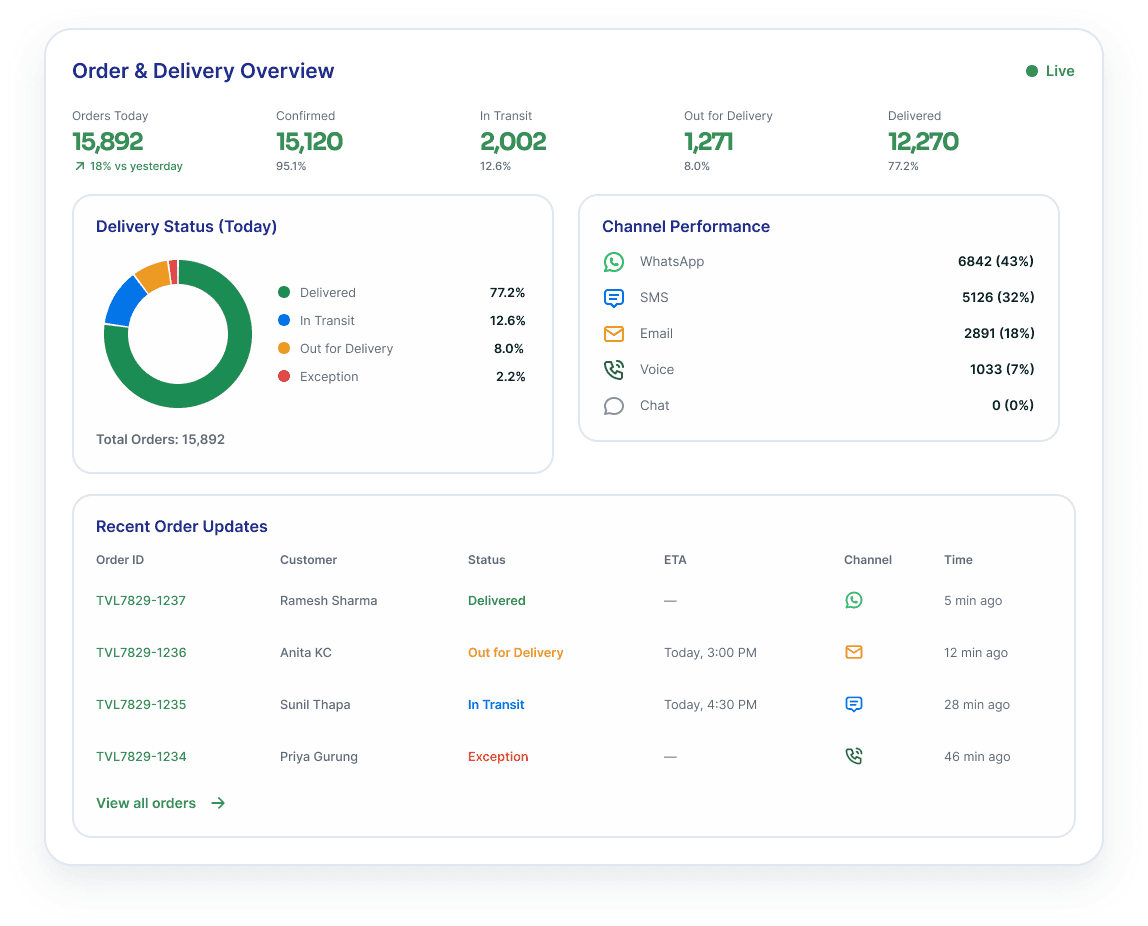
Task: Click the Channel column header
Action: click(x=868, y=560)
